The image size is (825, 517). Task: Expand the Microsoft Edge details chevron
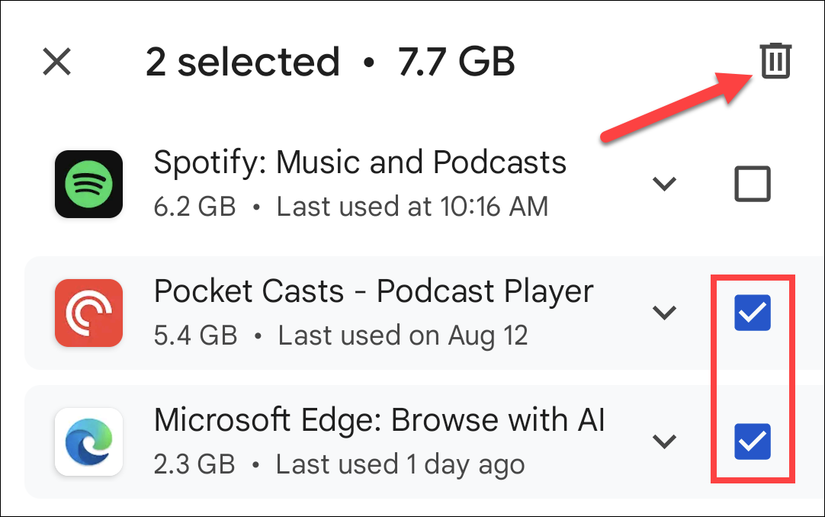[664, 441]
